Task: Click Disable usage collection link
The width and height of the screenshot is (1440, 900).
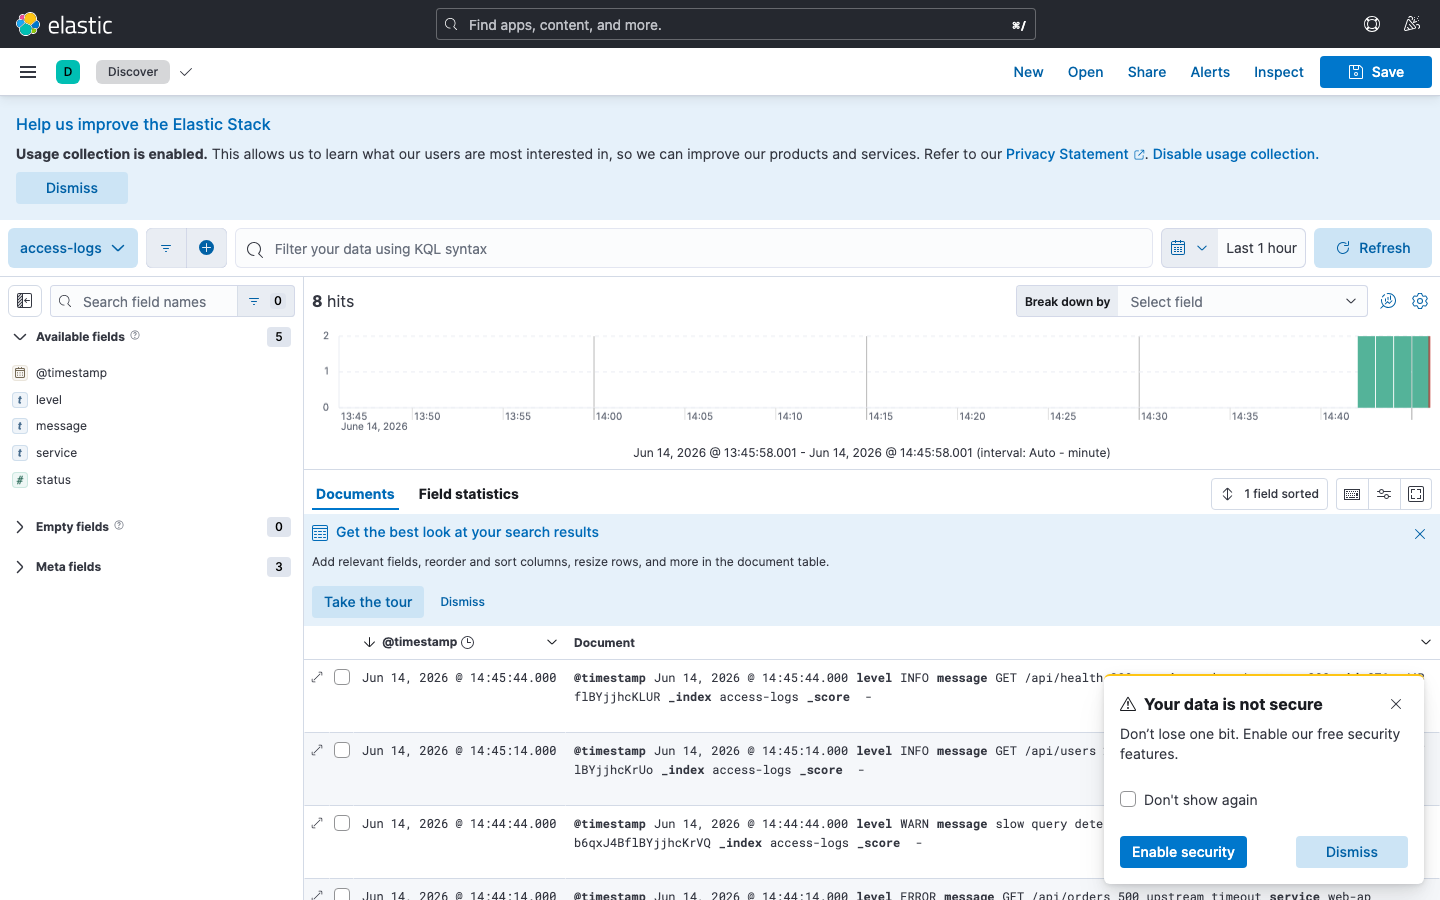Action: (x=1235, y=154)
